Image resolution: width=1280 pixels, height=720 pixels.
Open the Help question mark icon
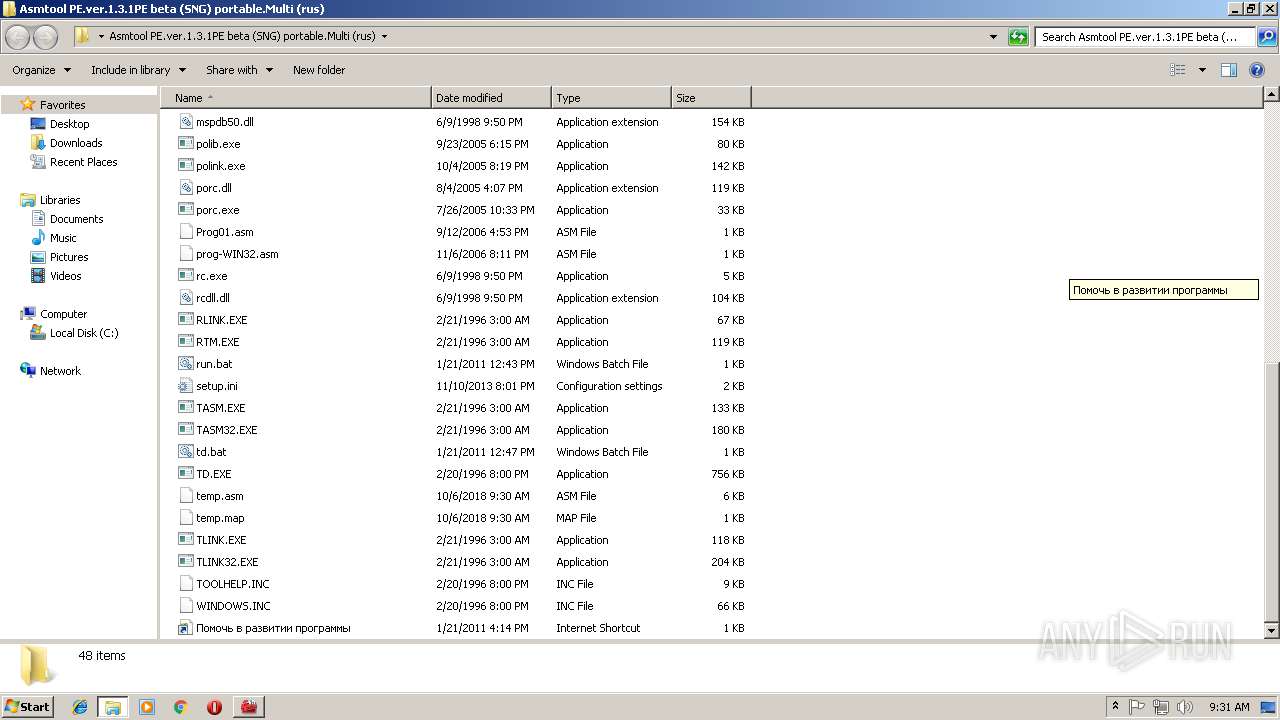click(1258, 70)
